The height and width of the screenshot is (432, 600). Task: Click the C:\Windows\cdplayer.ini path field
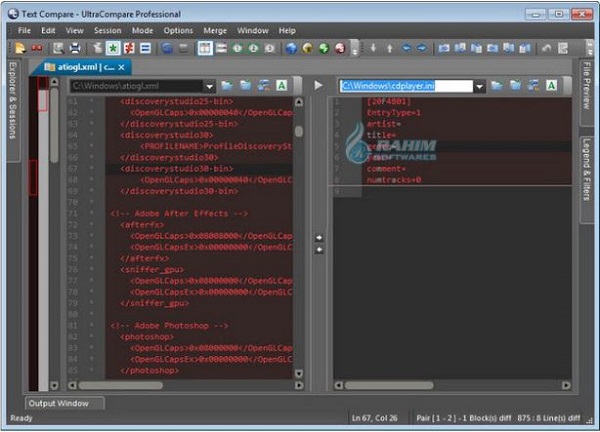click(405, 87)
